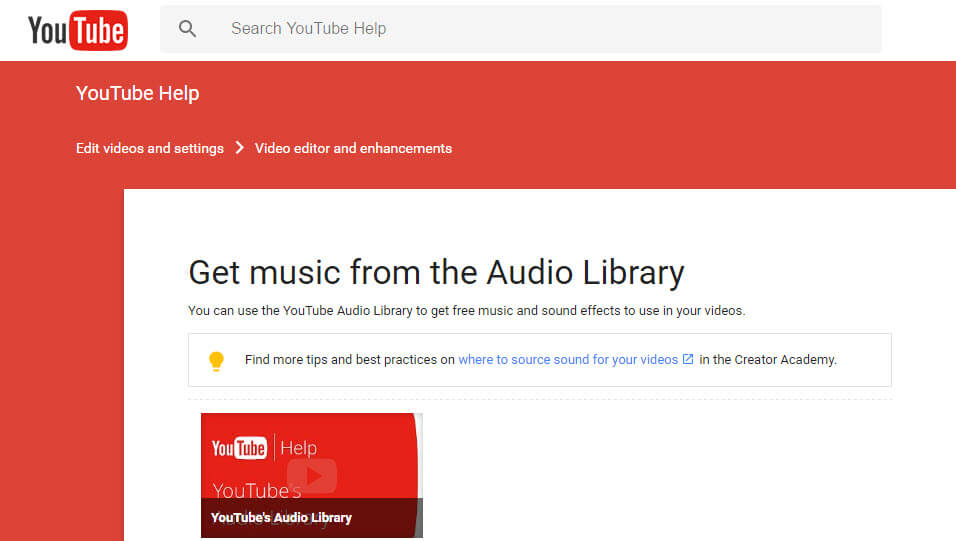This screenshot has height=541, width=956.
Task: Click the yellow lightbulb tip icon
Action: pos(216,361)
